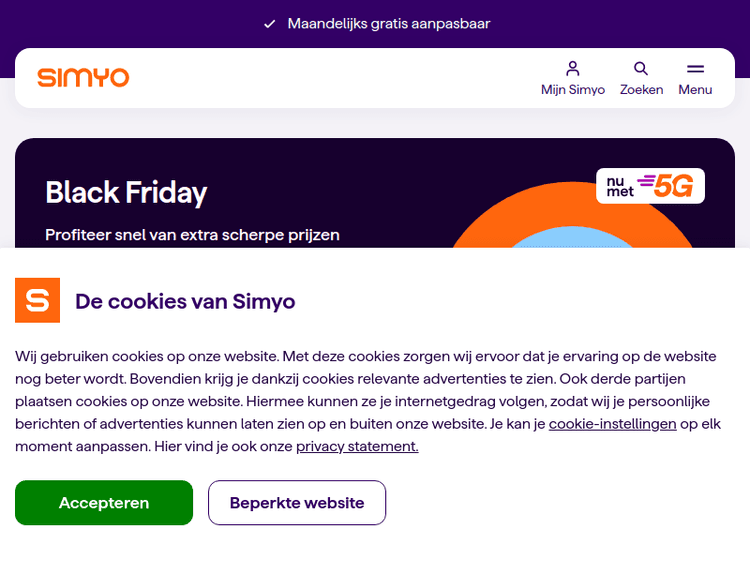The width and height of the screenshot is (750, 563).
Task: Open the privacy statement link
Action: click(357, 446)
